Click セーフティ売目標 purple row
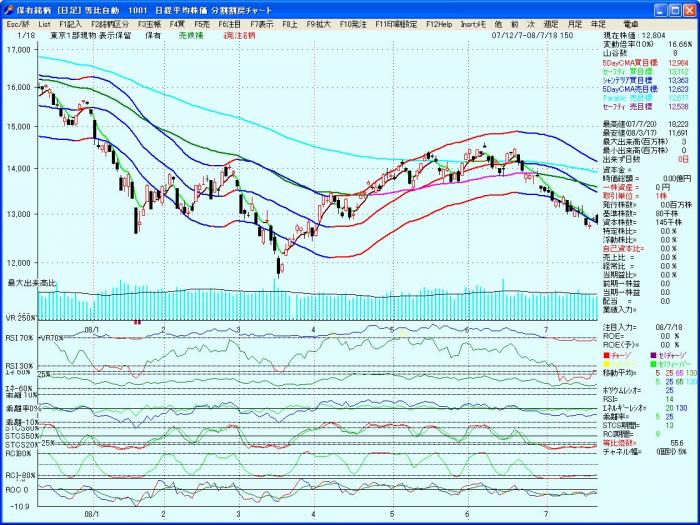Screen dimensions: 700x525 (x=646, y=107)
